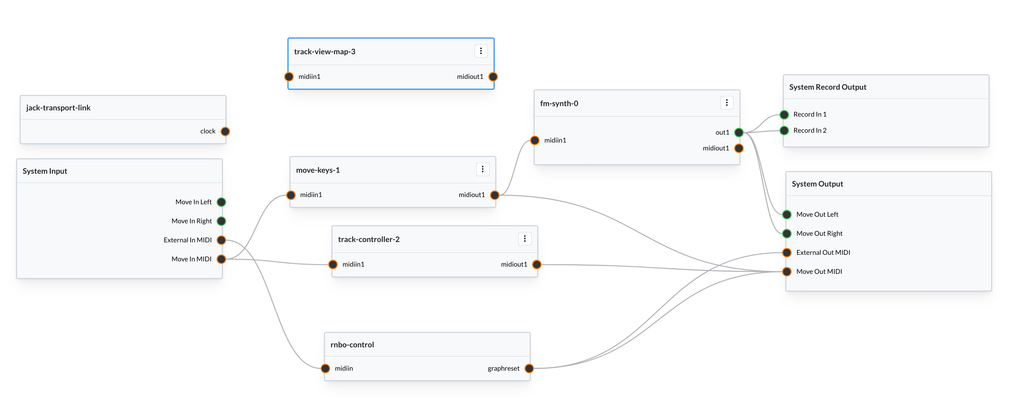Open the track-controller-2 kebab menu
The height and width of the screenshot is (419, 1024).
[x=524, y=239]
